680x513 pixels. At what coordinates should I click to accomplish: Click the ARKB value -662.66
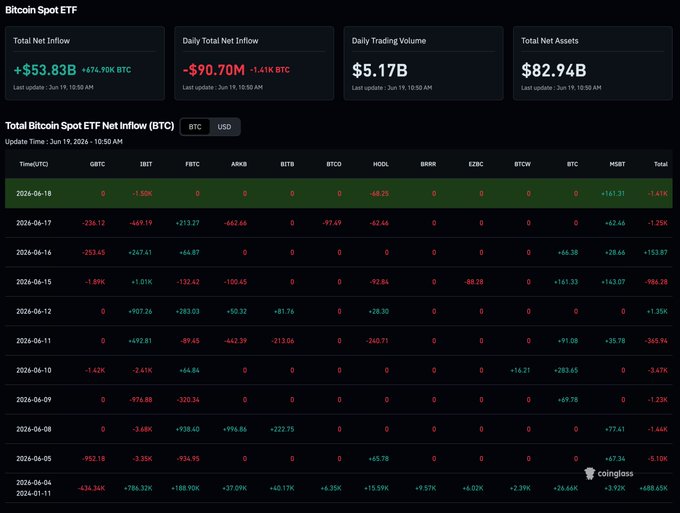coord(235,223)
